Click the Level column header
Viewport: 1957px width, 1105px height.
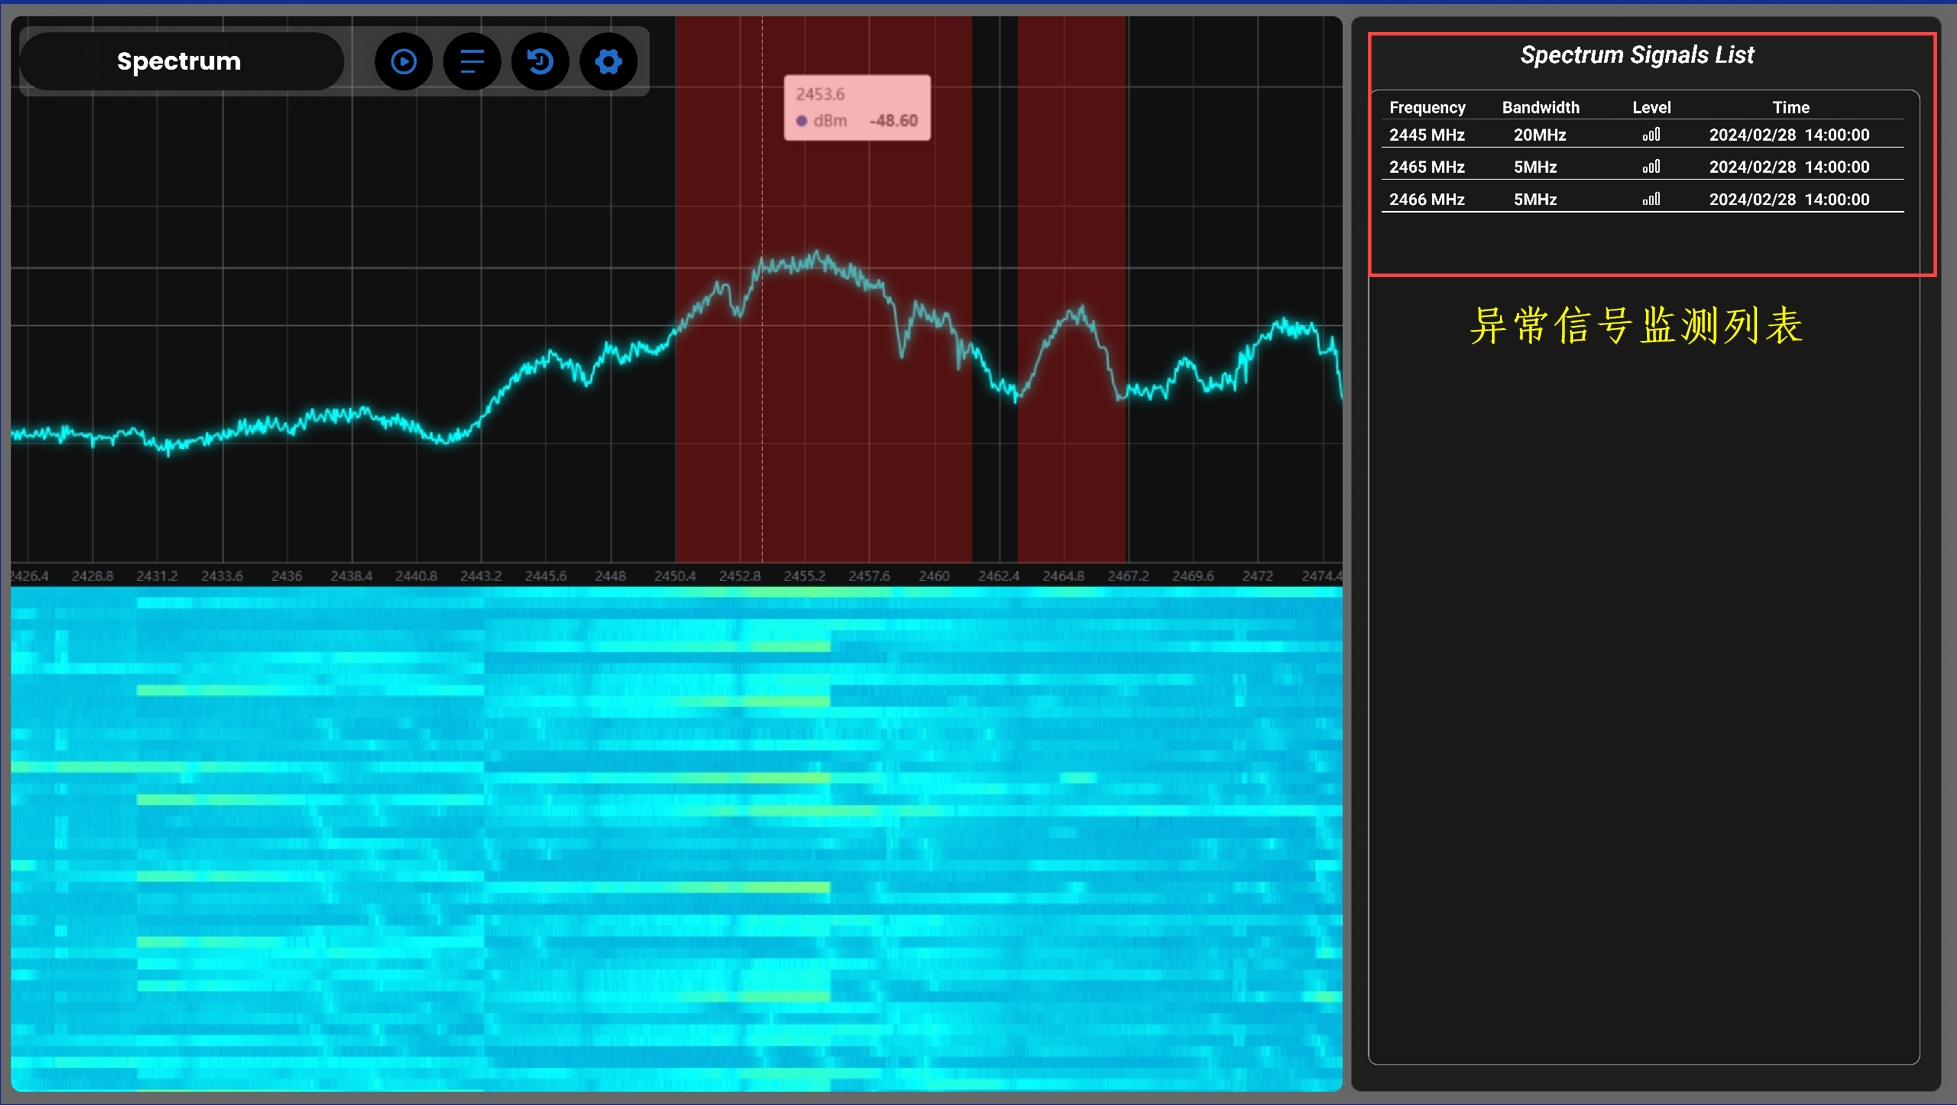tap(1651, 107)
